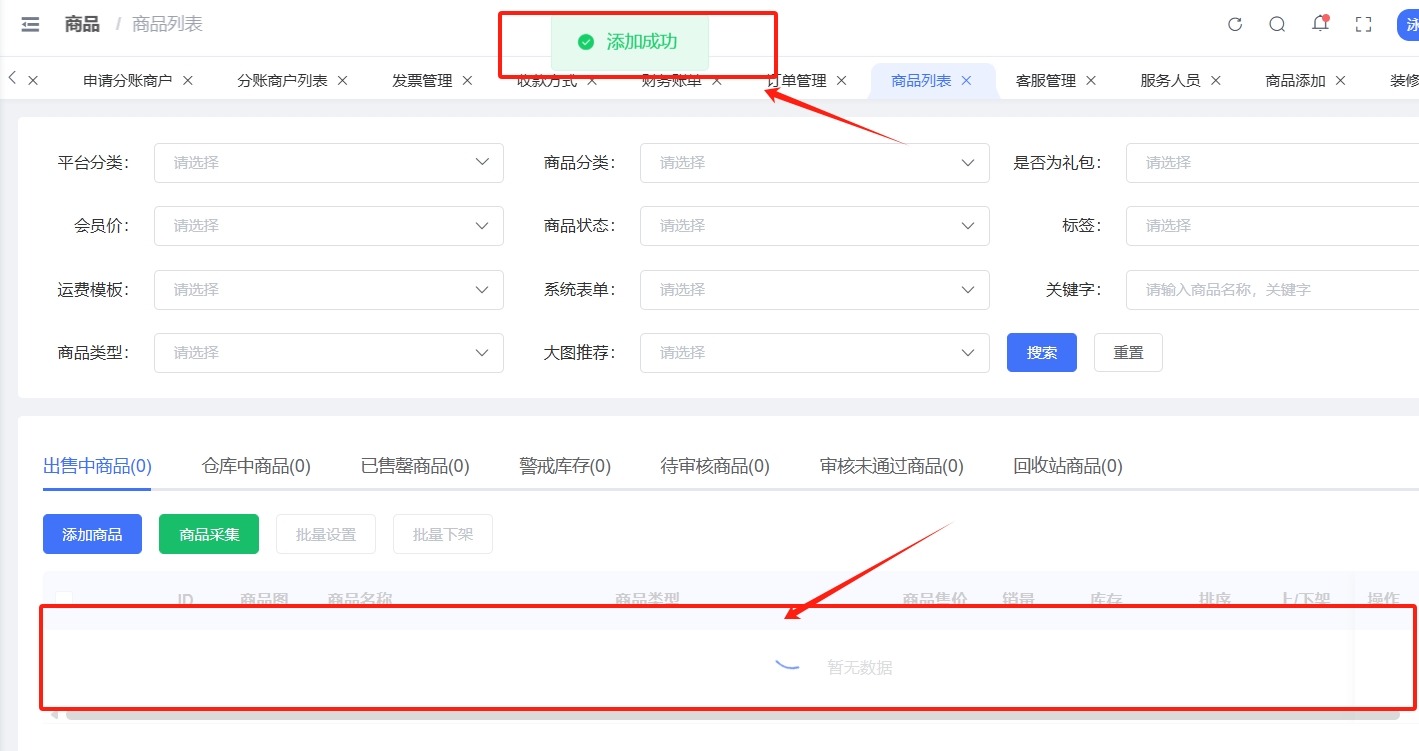The image size is (1419, 751).
Task: Close the 商品列表 tab
Action: [966, 81]
